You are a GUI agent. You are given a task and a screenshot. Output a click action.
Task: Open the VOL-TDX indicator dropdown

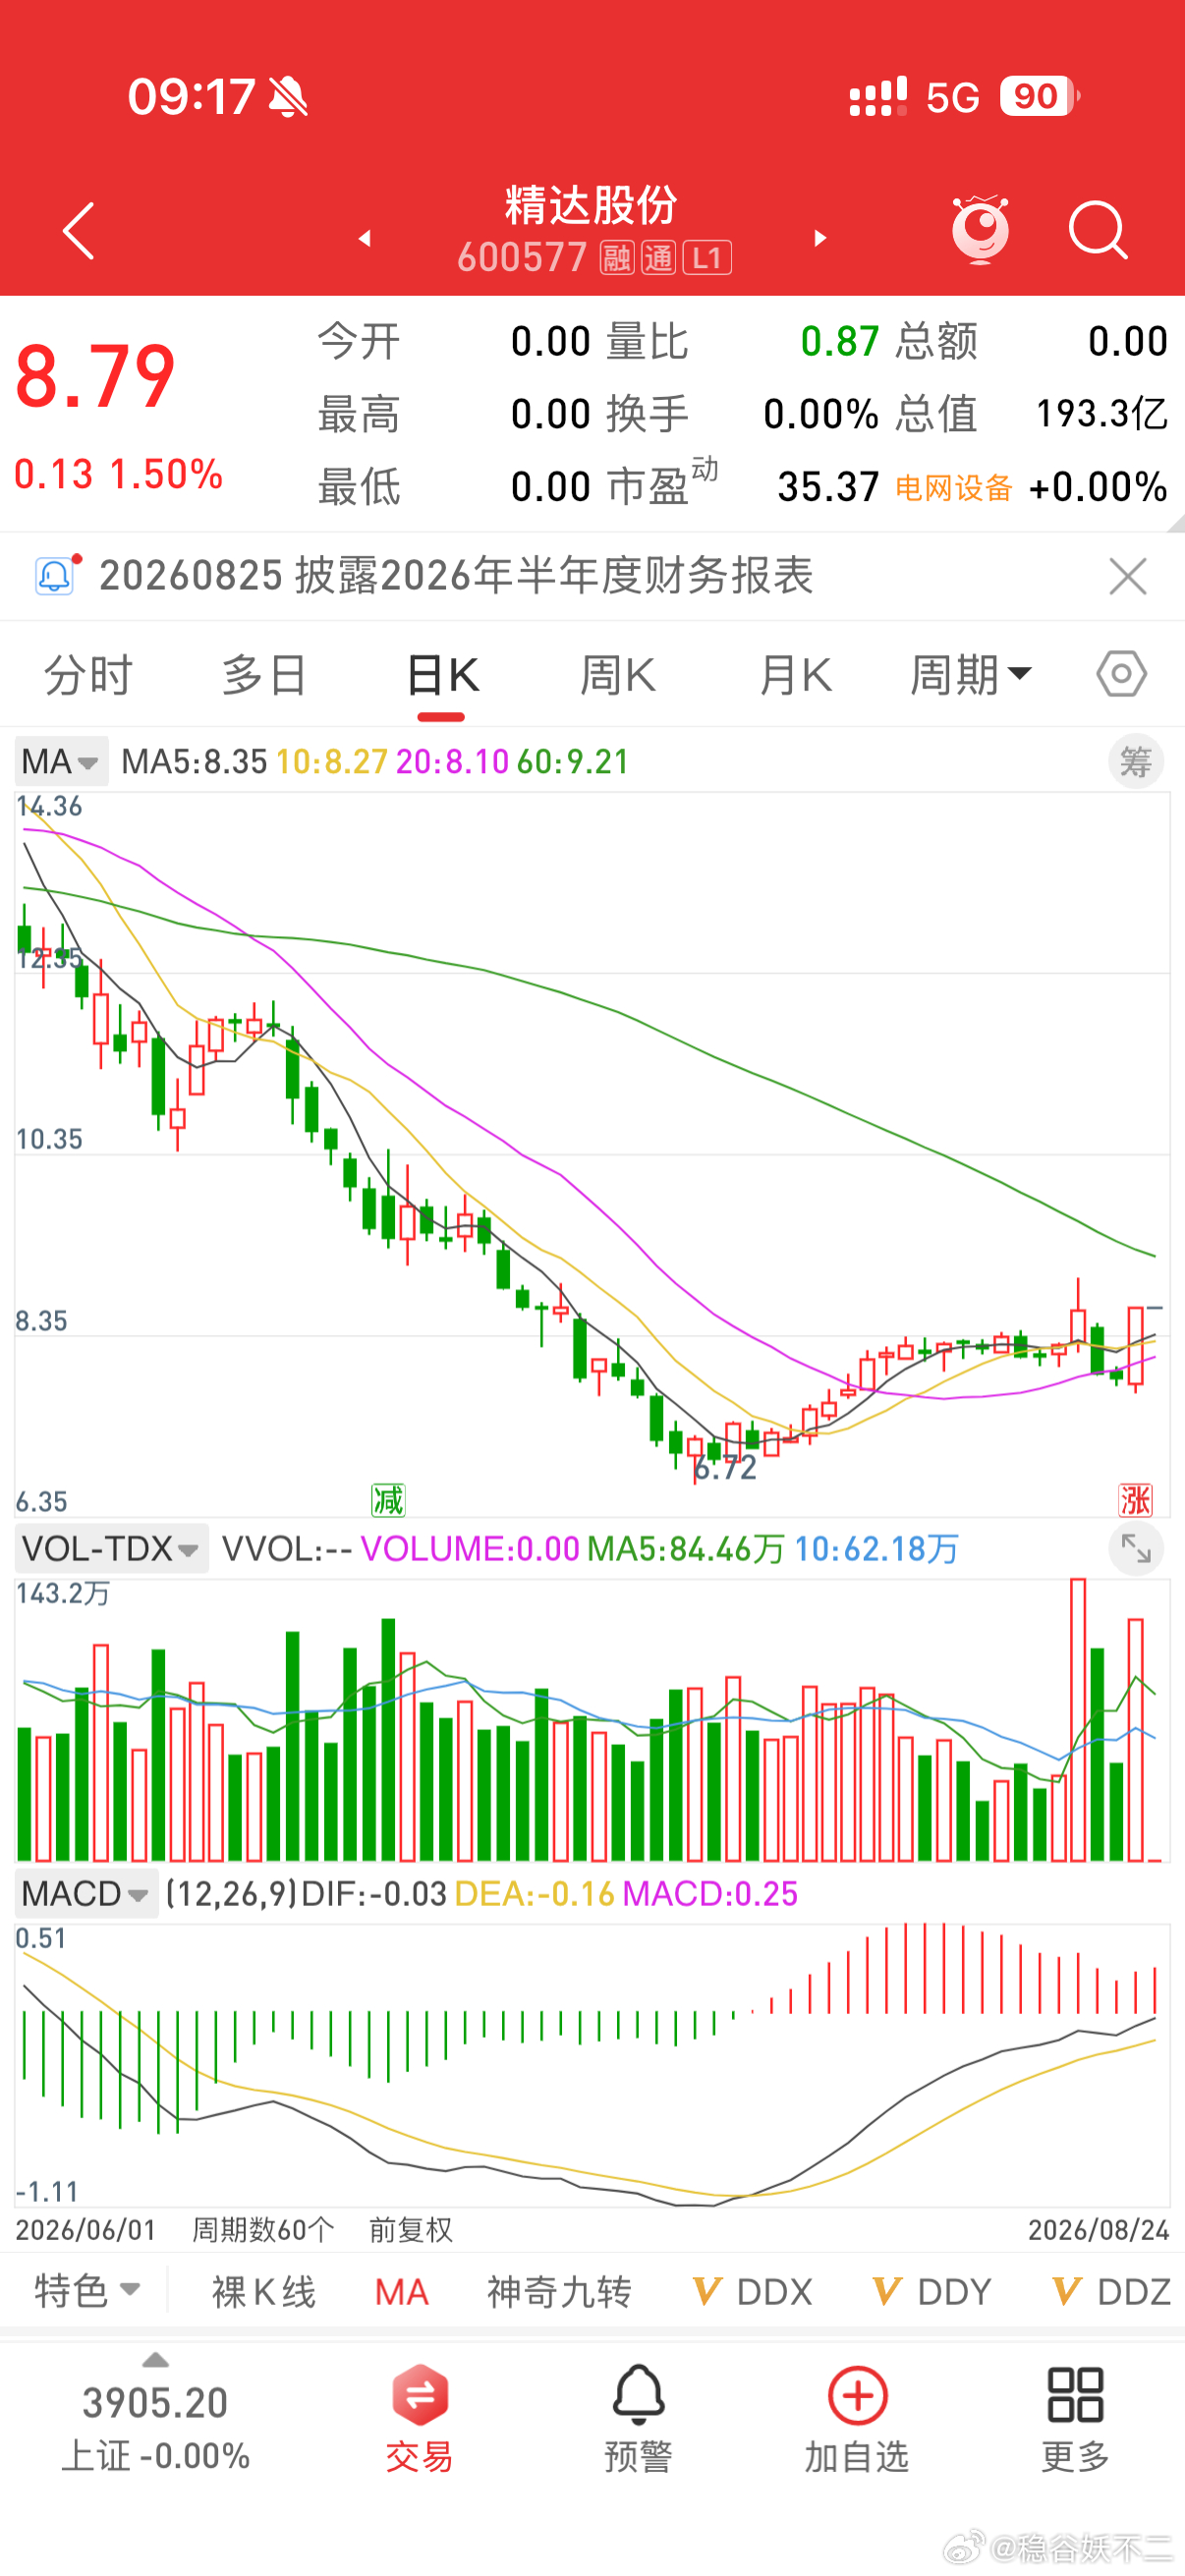111,1548
